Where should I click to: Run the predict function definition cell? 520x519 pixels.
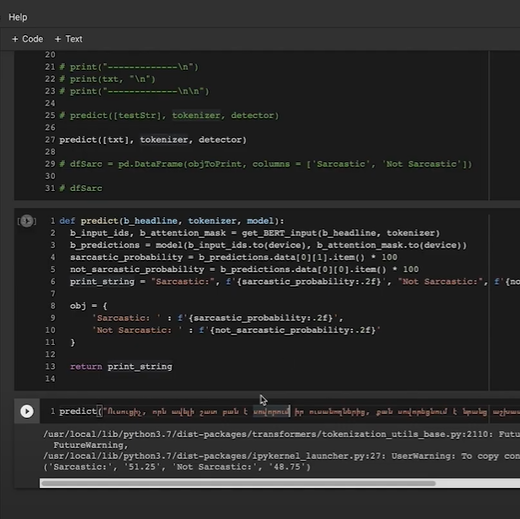click(x=27, y=221)
